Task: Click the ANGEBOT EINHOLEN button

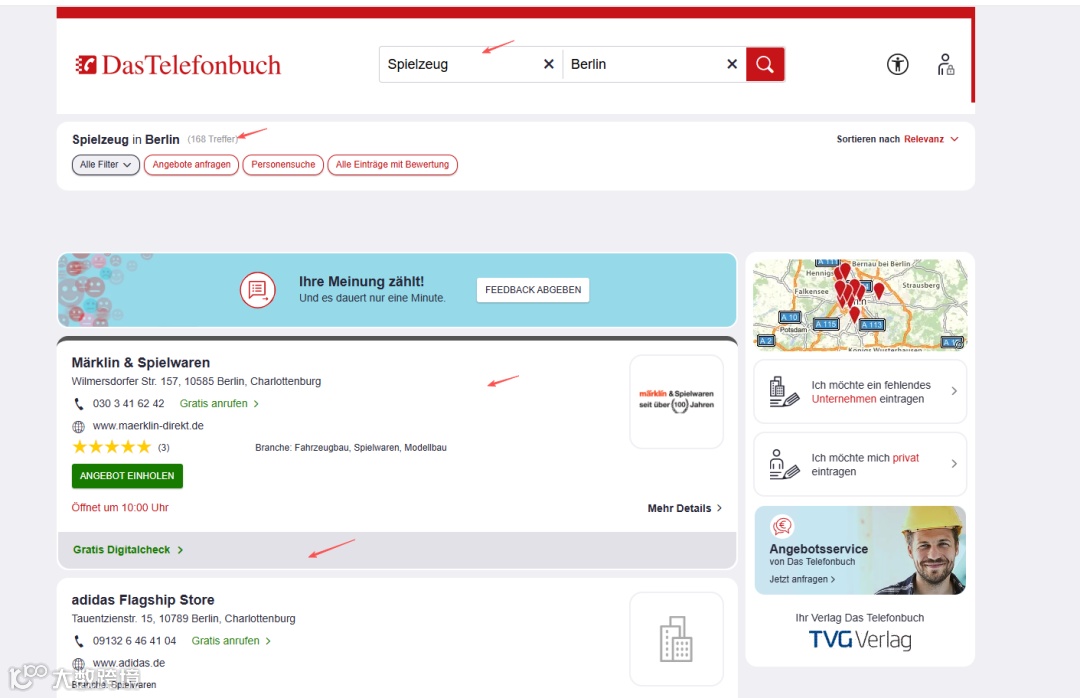Action: 127,476
